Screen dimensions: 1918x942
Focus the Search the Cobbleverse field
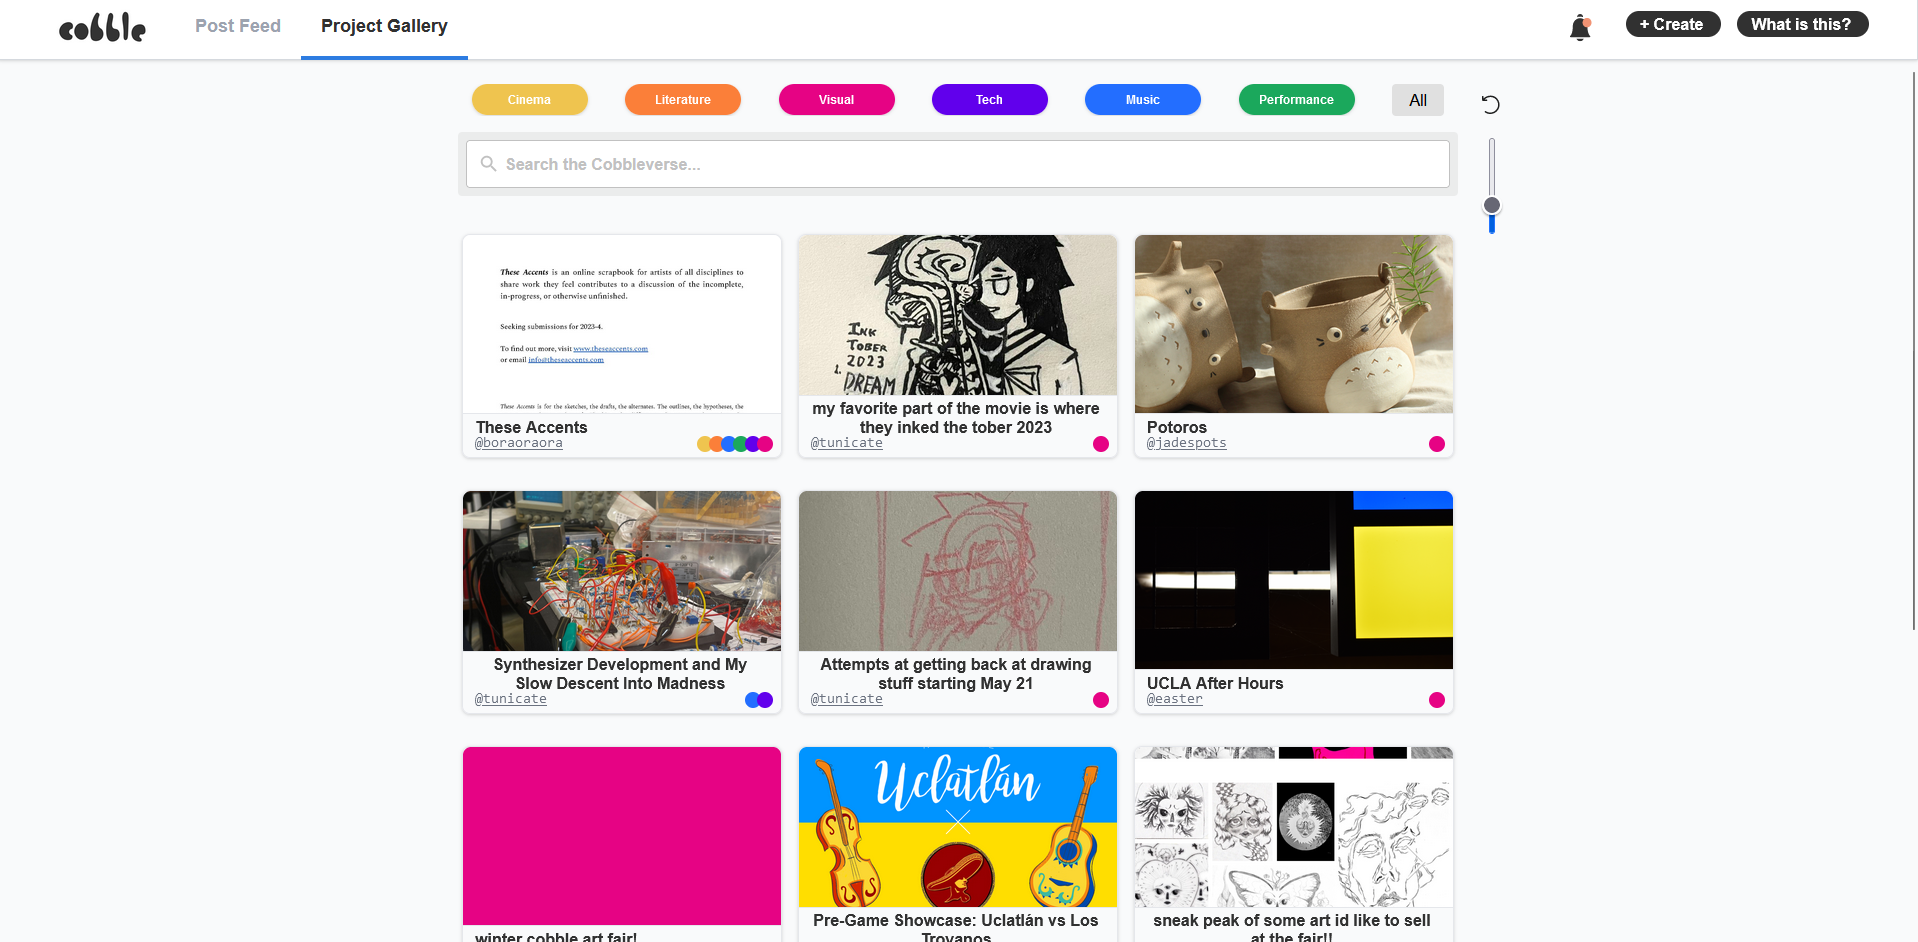pyautogui.click(x=958, y=164)
